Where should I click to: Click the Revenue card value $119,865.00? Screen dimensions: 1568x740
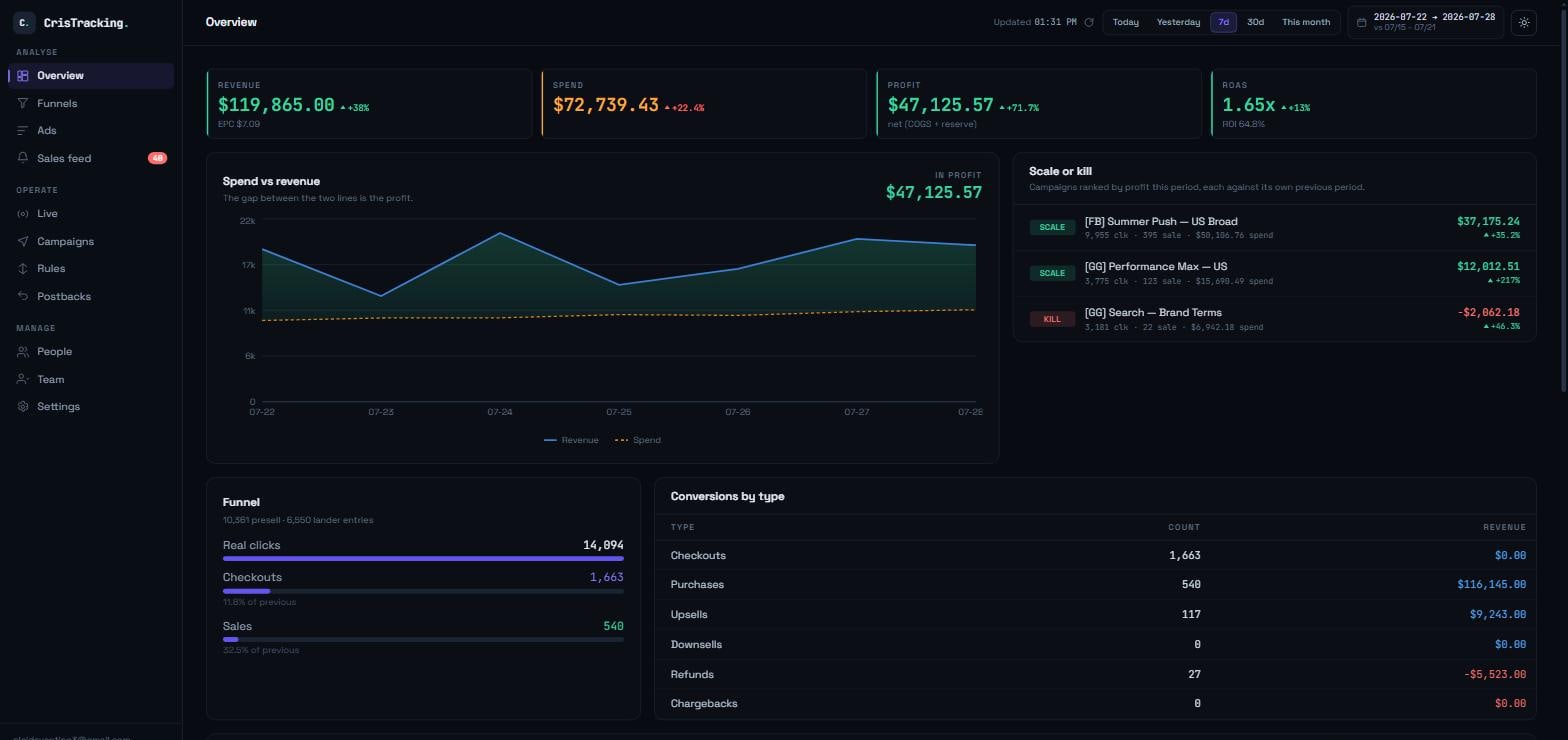pos(276,105)
